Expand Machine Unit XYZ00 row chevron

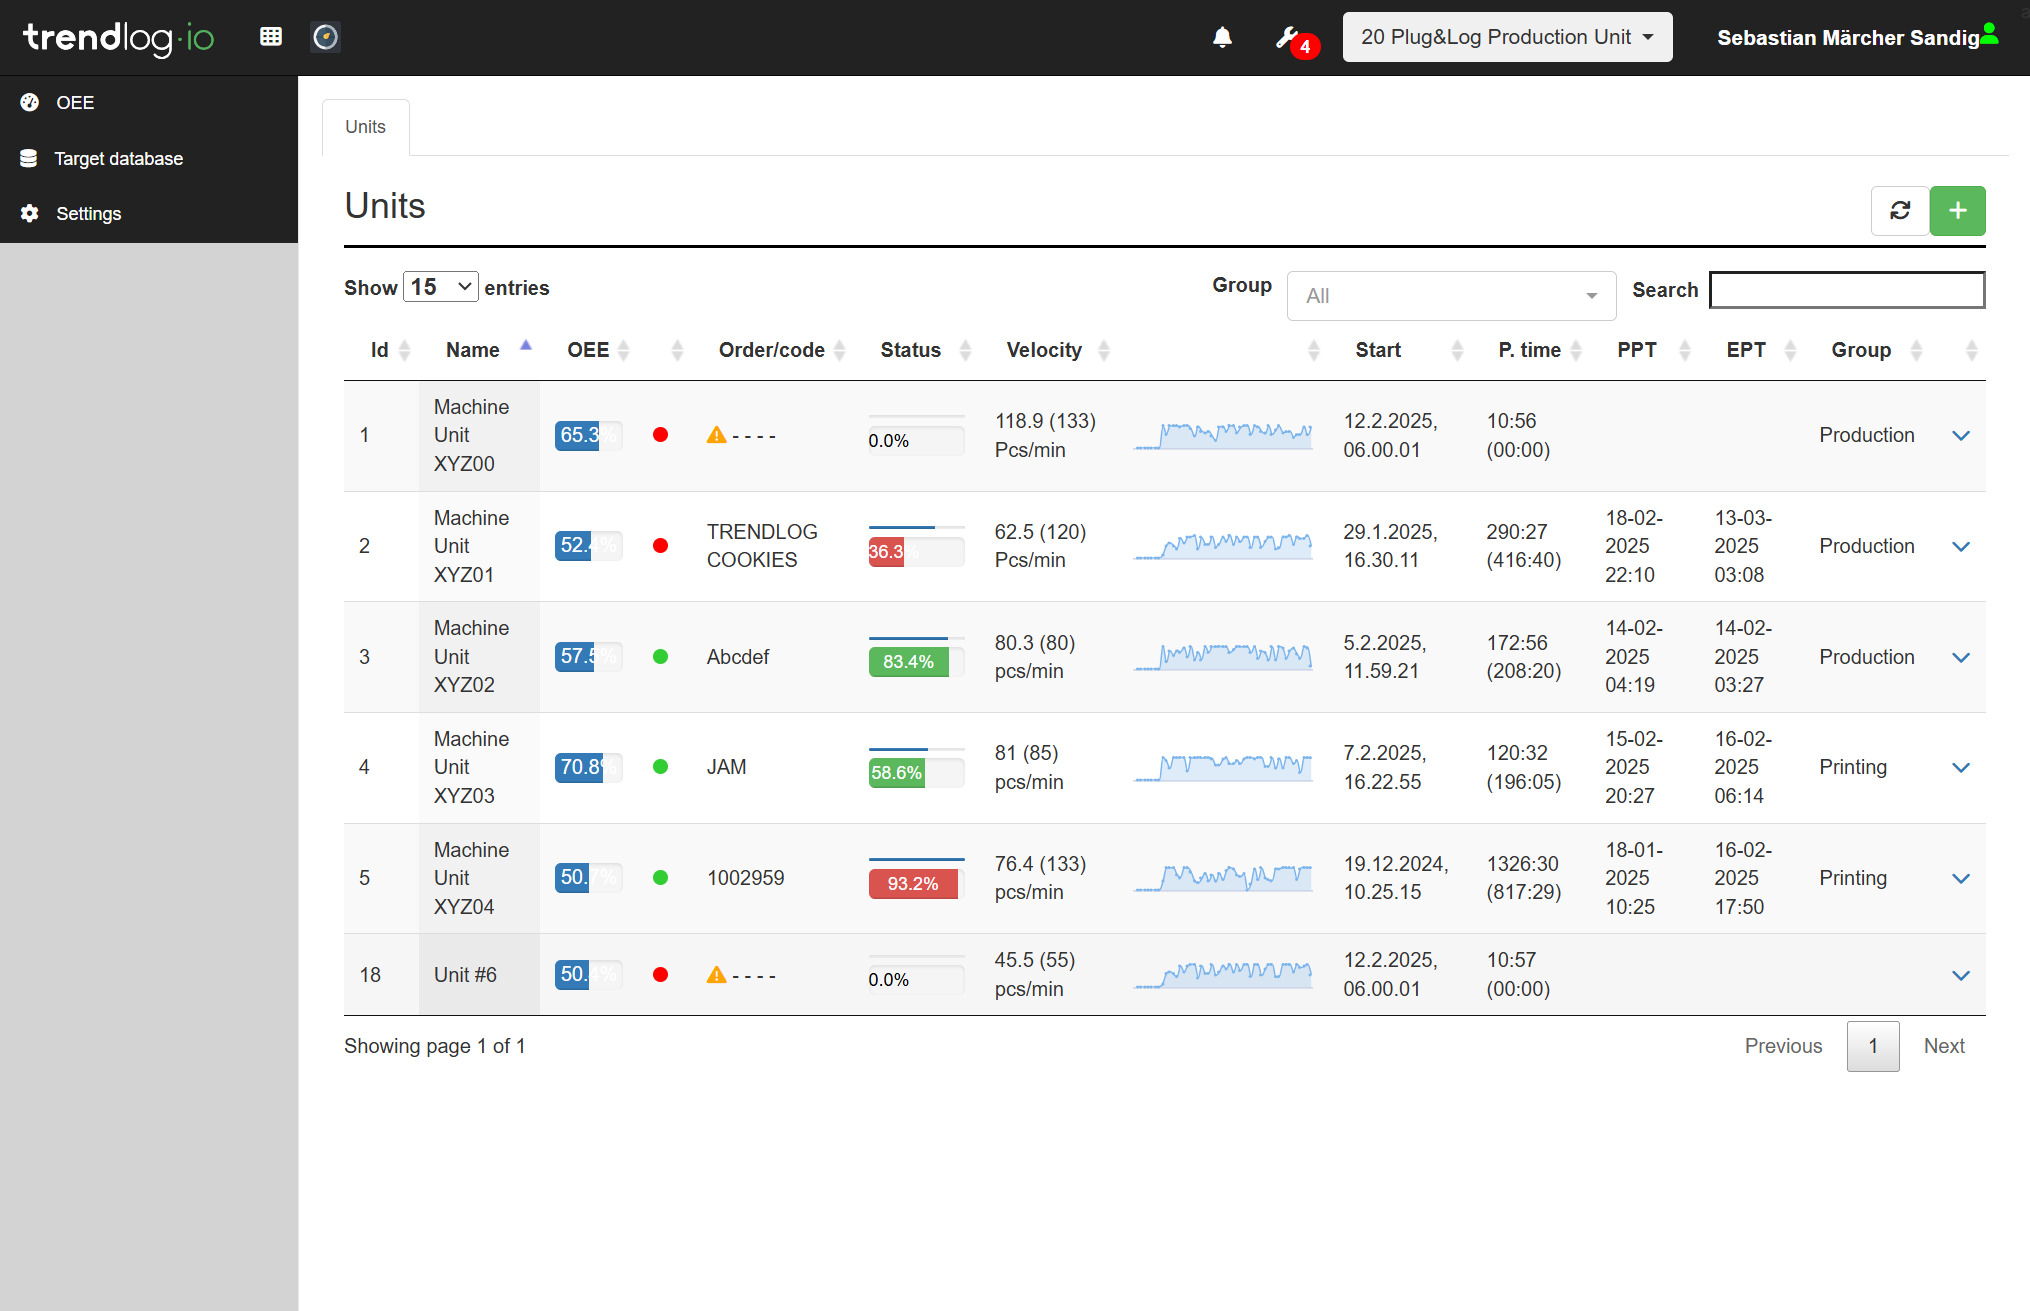point(1960,436)
